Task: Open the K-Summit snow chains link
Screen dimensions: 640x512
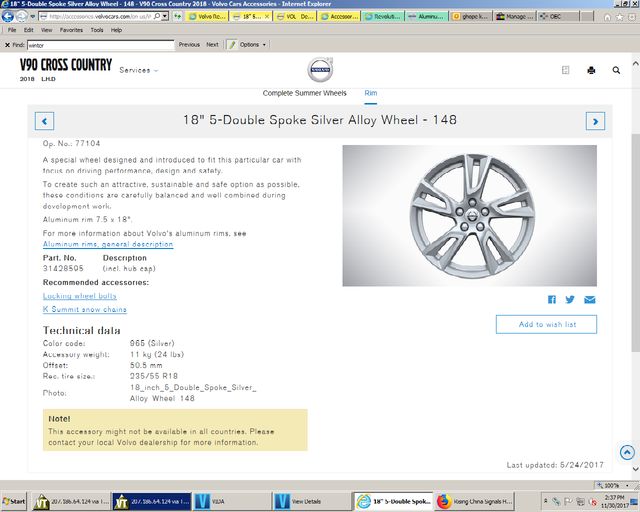Action: 84,309
